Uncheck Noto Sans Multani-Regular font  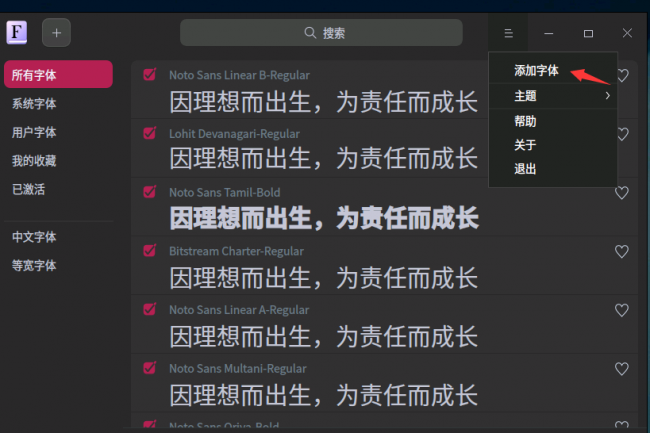tap(149, 368)
